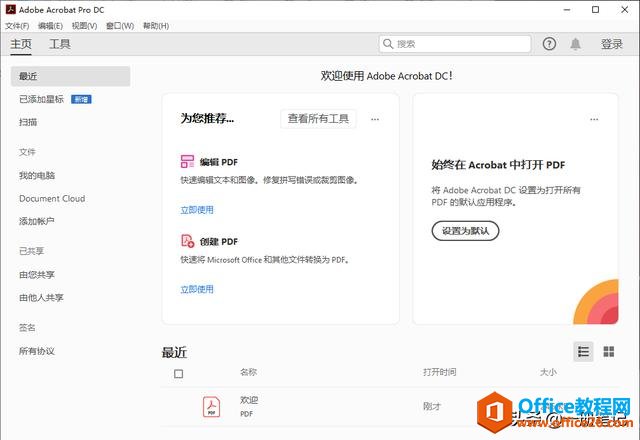Open the notifications bell icon
640x440 pixels.
tap(576, 44)
